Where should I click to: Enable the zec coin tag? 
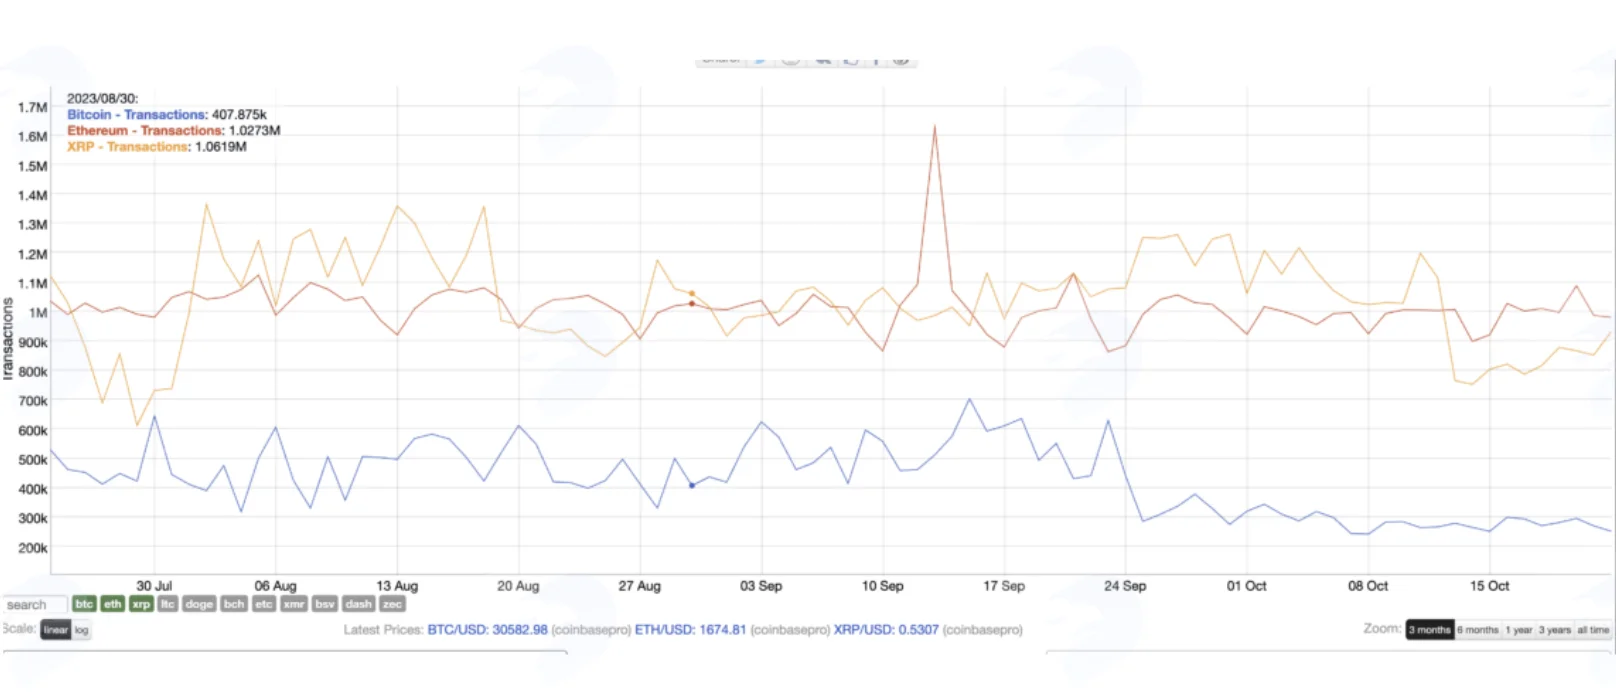392,604
